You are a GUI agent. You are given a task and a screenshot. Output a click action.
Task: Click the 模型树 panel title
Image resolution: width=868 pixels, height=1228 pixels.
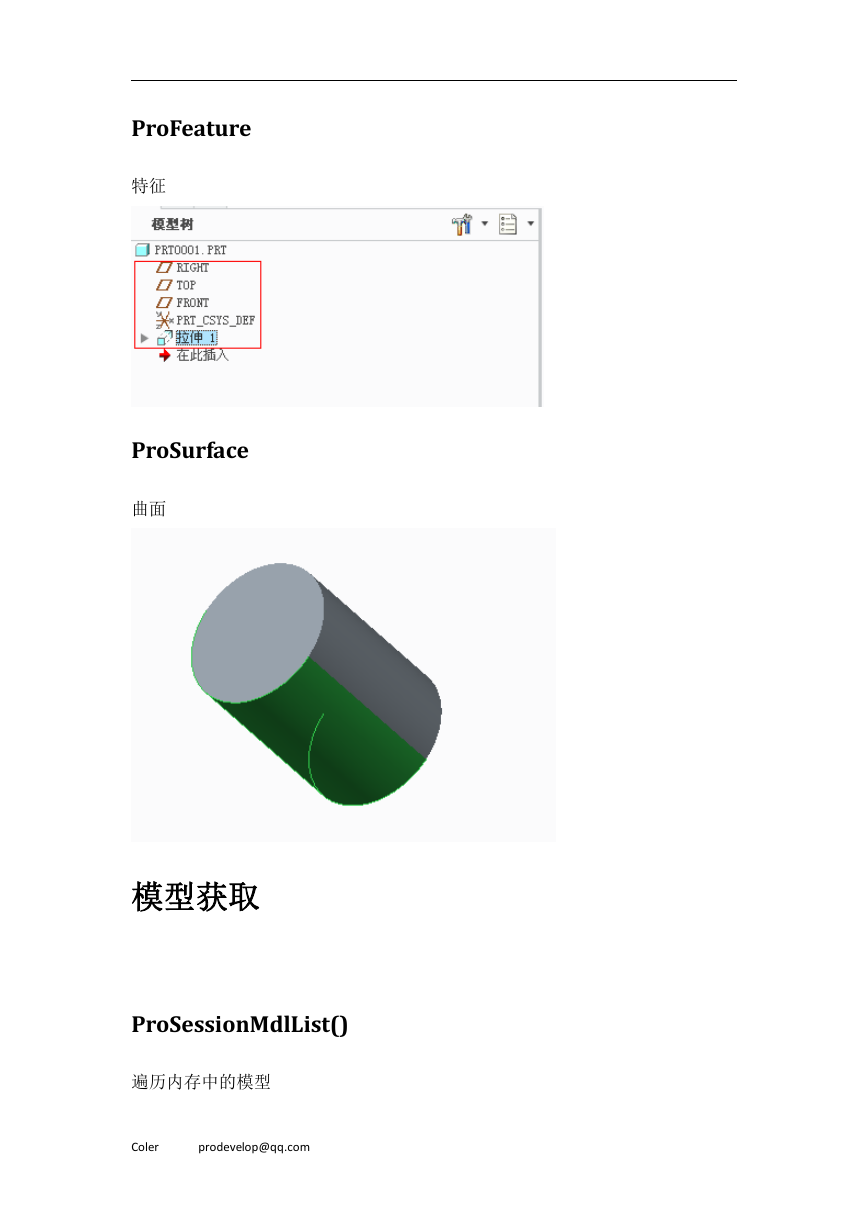click(172, 225)
